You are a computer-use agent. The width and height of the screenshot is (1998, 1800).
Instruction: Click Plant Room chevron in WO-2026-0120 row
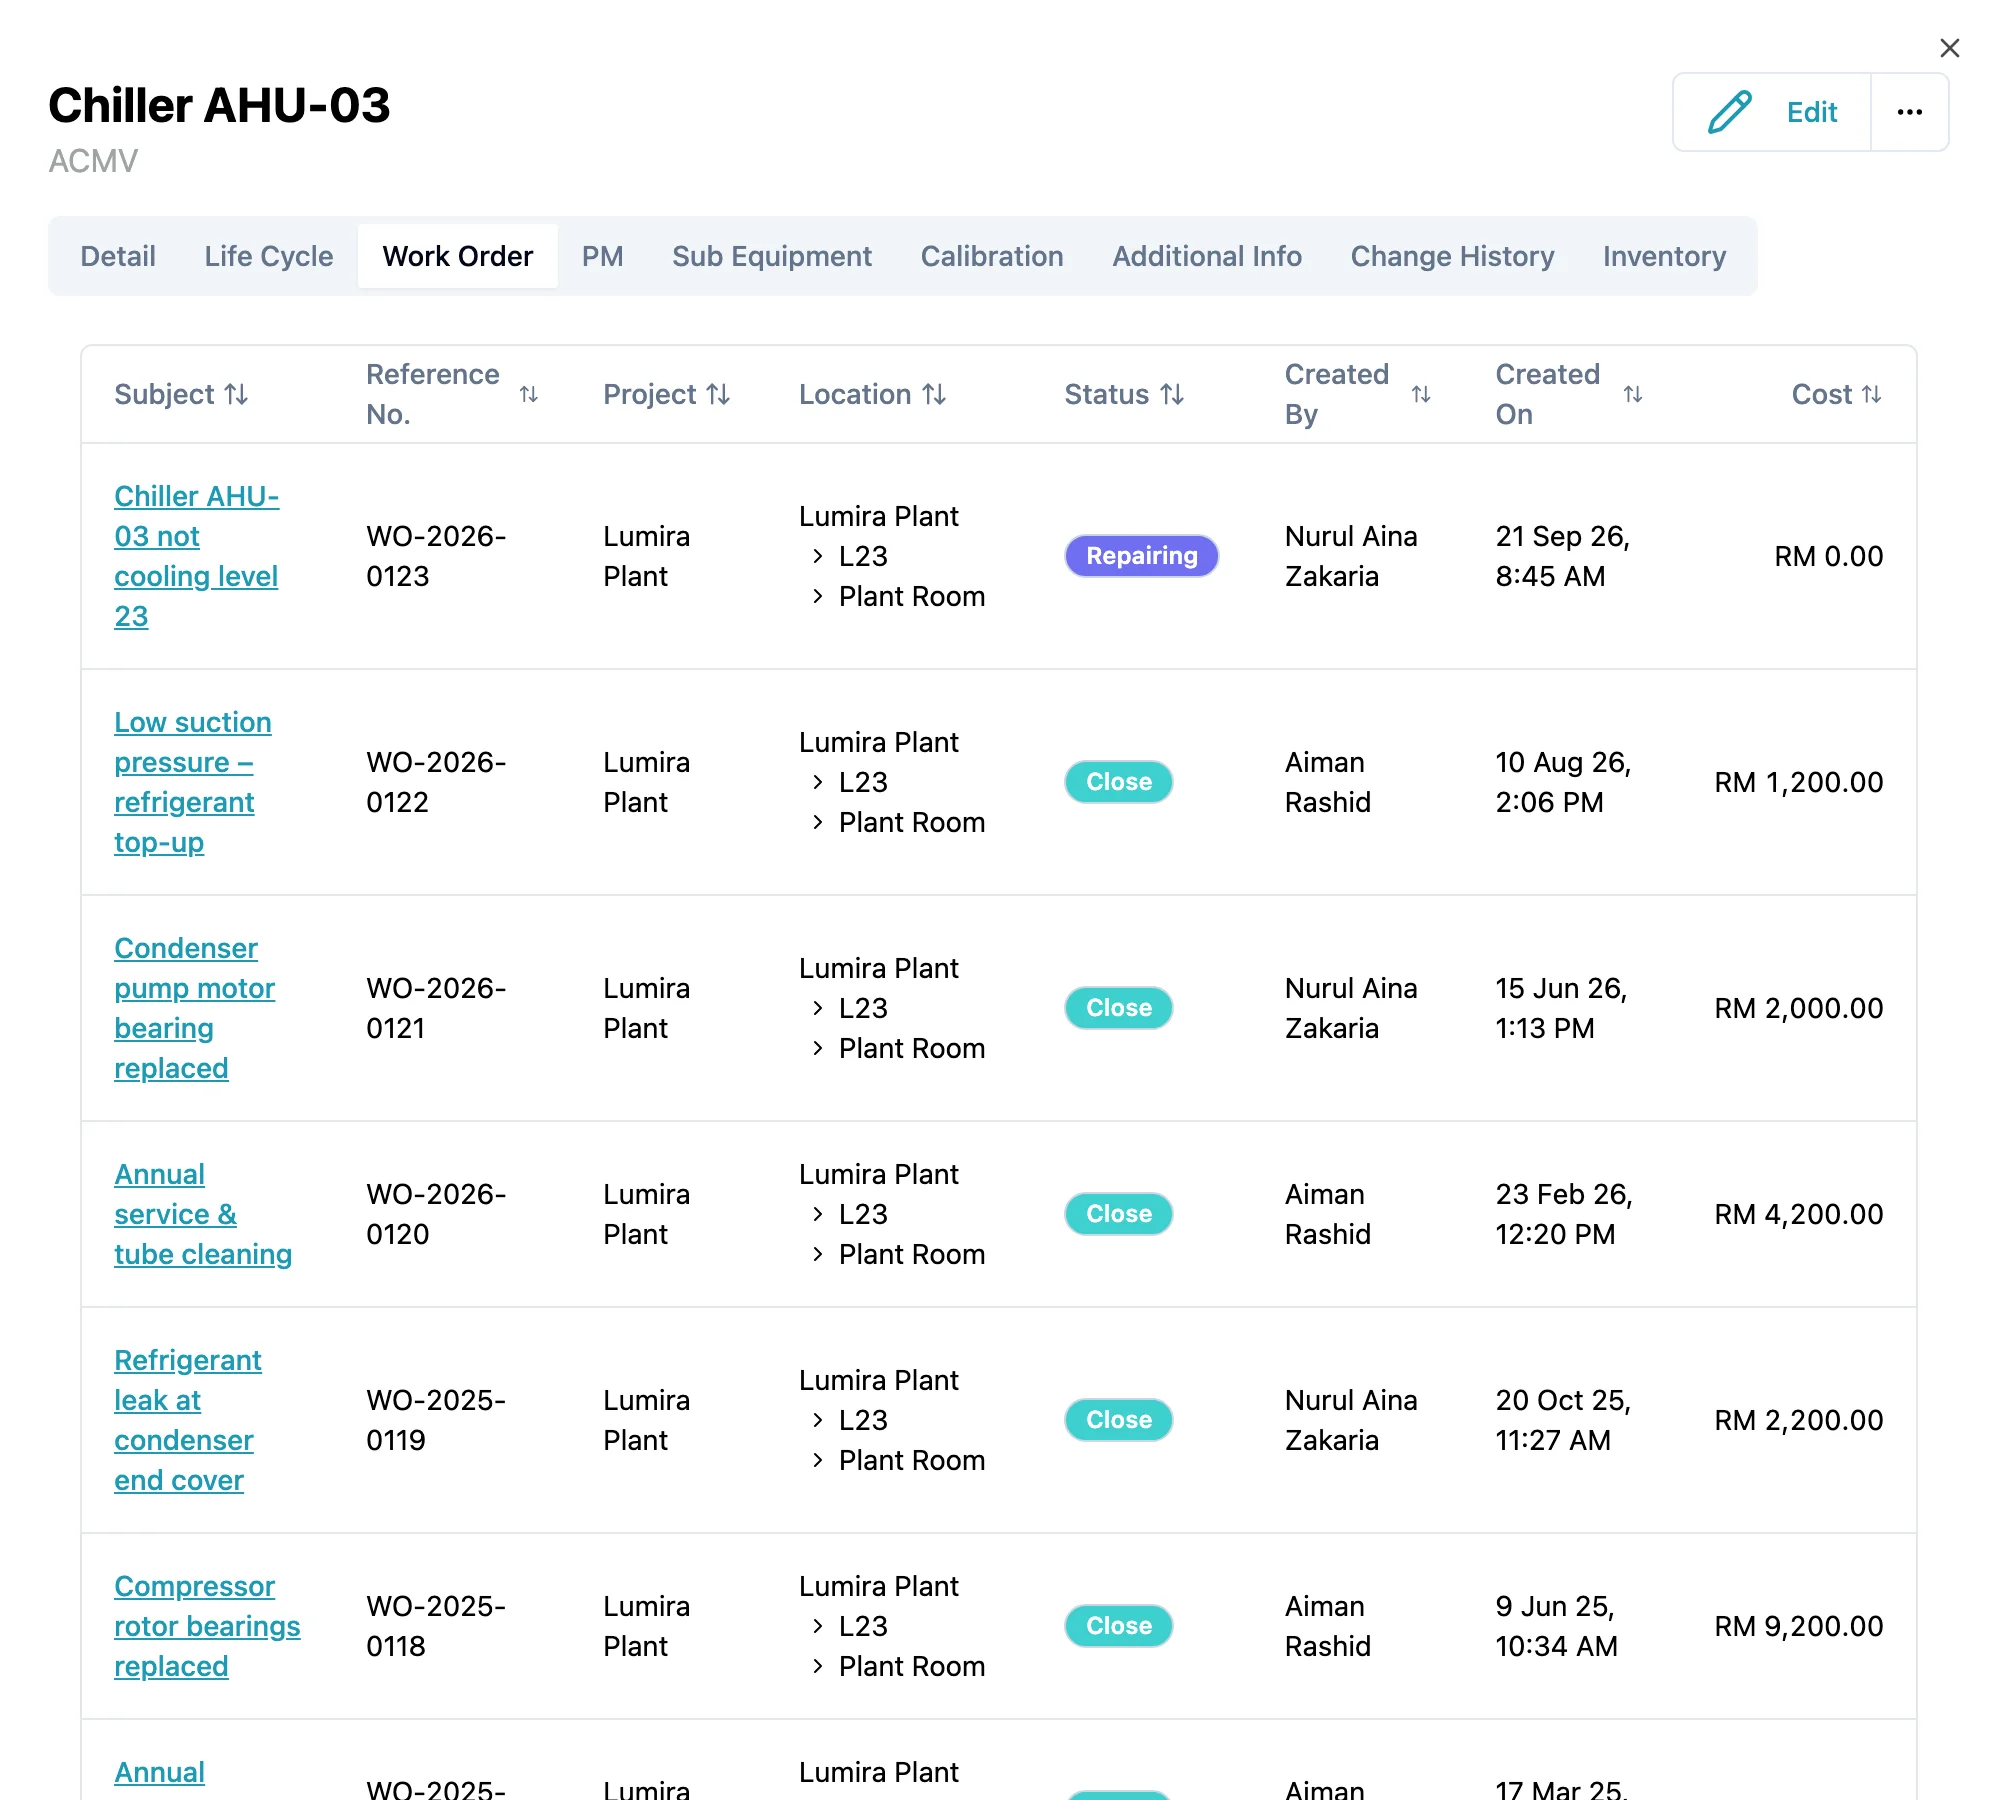point(818,1254)
